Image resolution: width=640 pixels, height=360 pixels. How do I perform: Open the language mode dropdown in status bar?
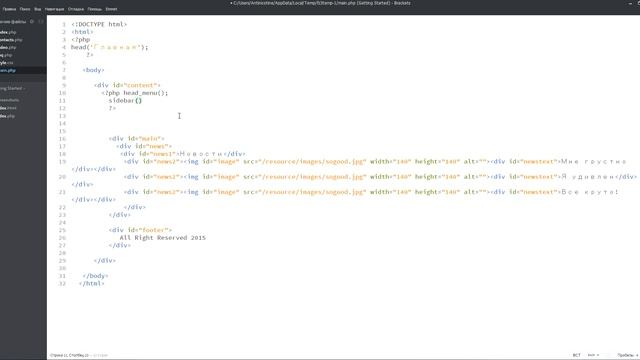pos(593,356)
